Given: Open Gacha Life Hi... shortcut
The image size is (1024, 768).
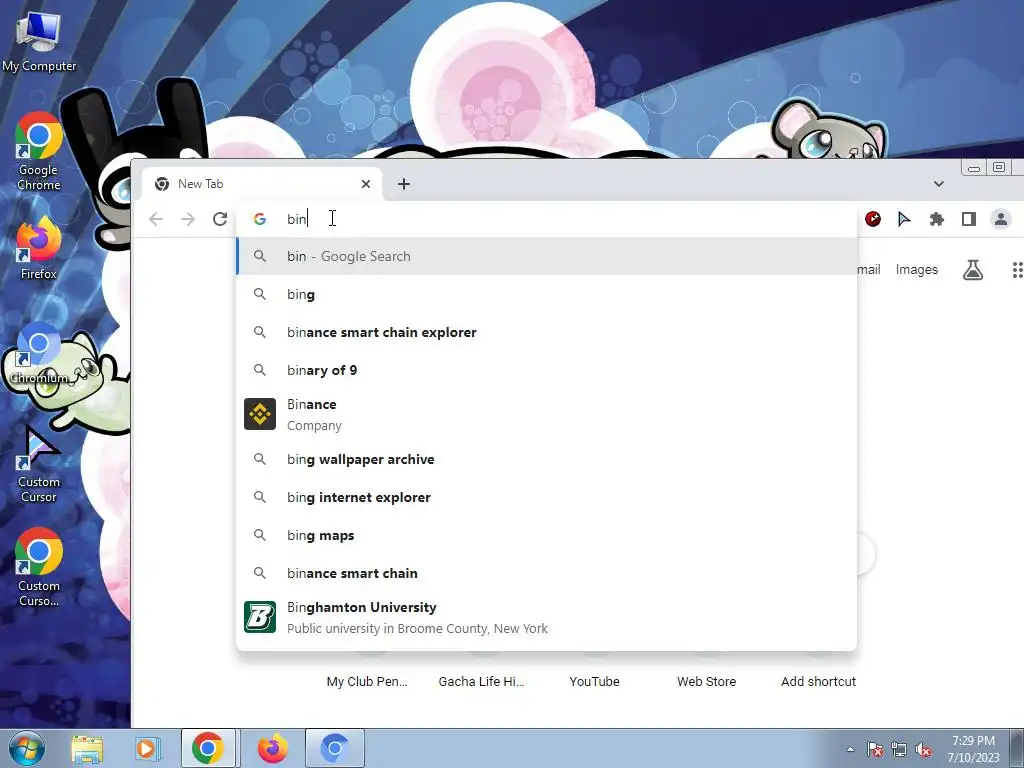Looking at the screenshot, I should click(481, 681).
